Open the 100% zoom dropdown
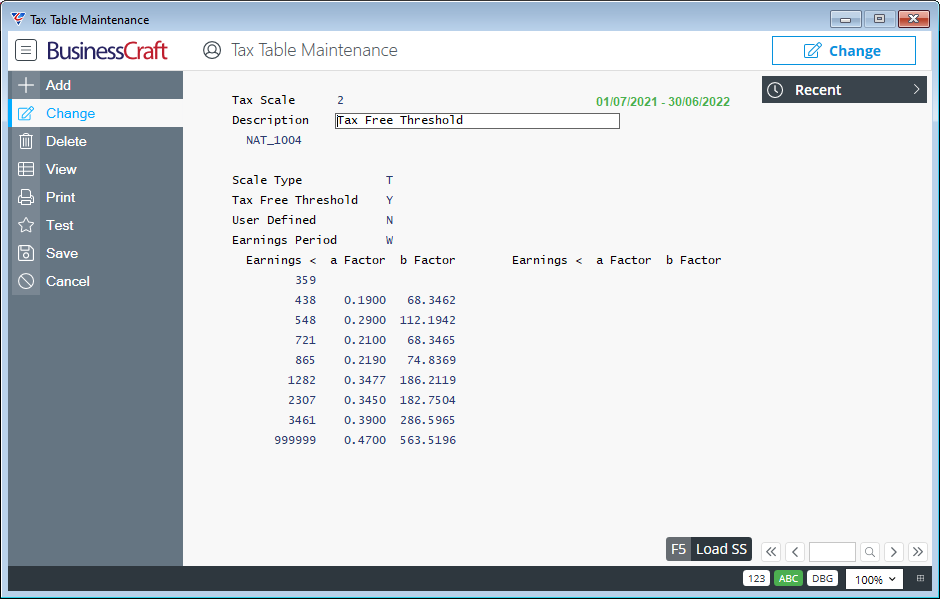Viewport: 940px width, 599px height. pos(874,579)
